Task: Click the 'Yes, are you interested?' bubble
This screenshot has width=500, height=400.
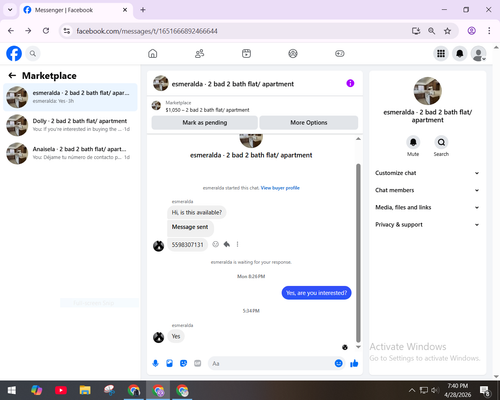Action: (316, 293)
